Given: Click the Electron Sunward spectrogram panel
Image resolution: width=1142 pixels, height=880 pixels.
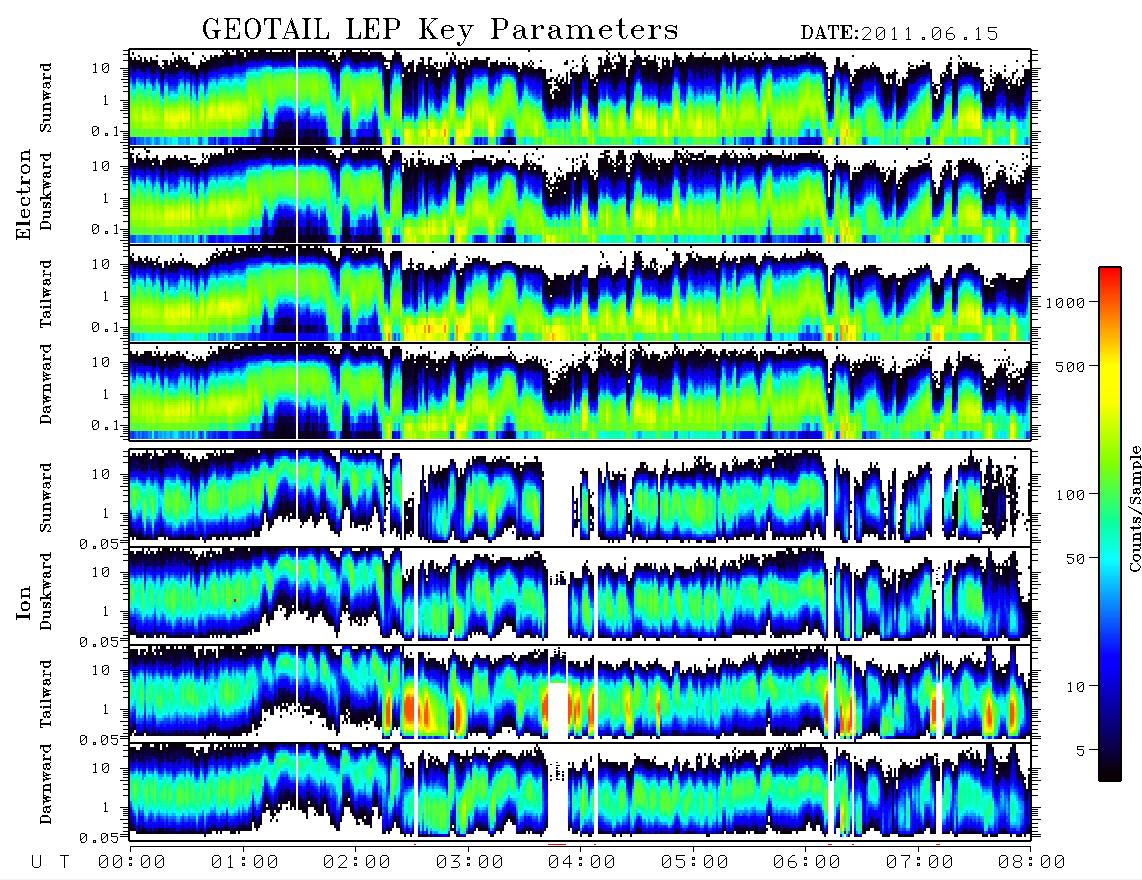Looking at the screenshot, I should 580,97.
